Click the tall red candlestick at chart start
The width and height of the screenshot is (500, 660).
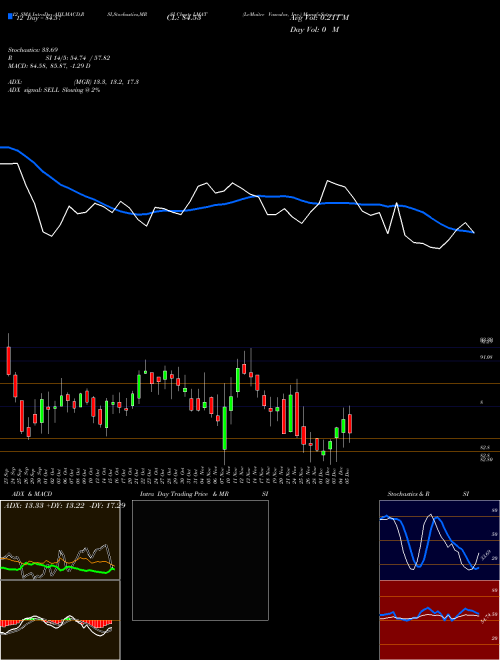8,361
